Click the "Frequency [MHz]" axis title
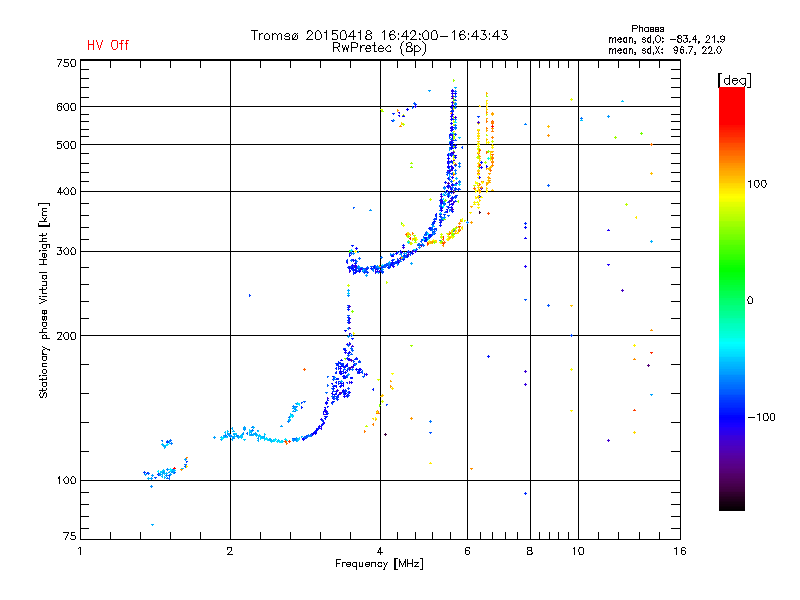This screenshot has width=800, height=600. pyautogui.click(x=379, y=564)
